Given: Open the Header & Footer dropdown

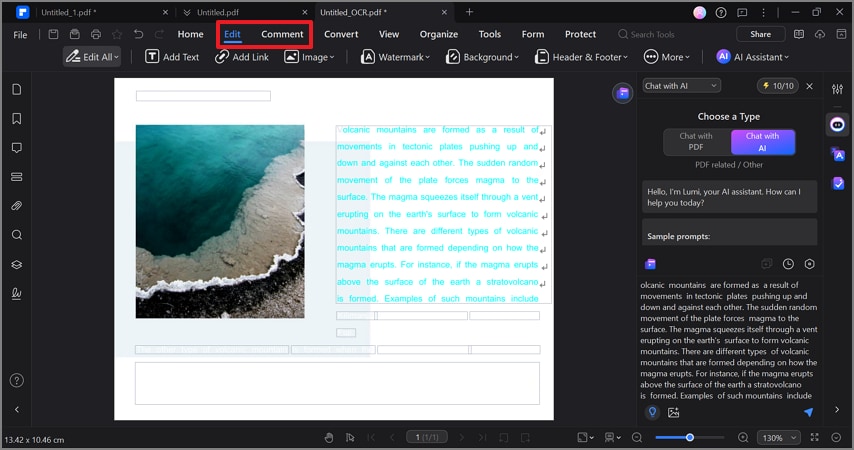Looking at the screenshot, I should (x=581, y=57).
